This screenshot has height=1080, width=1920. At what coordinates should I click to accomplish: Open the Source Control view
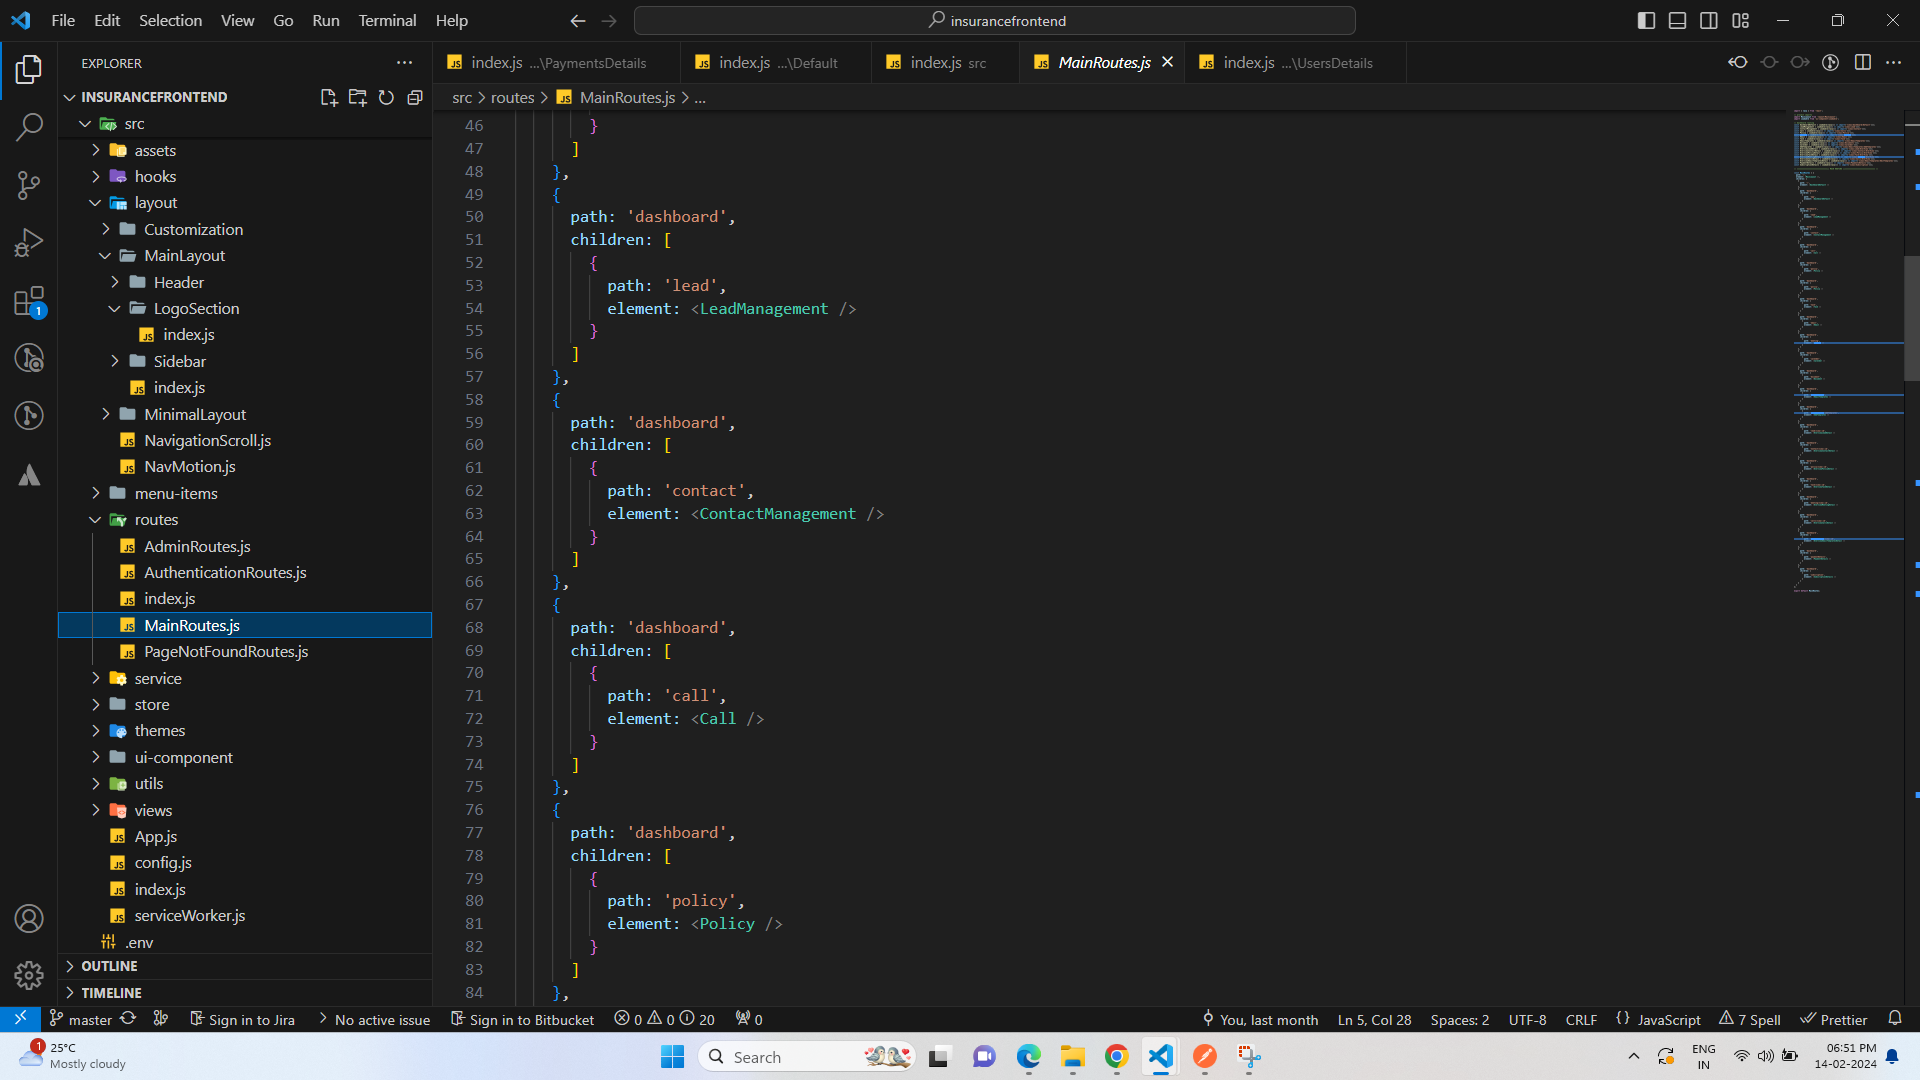[x=29, y=185]
